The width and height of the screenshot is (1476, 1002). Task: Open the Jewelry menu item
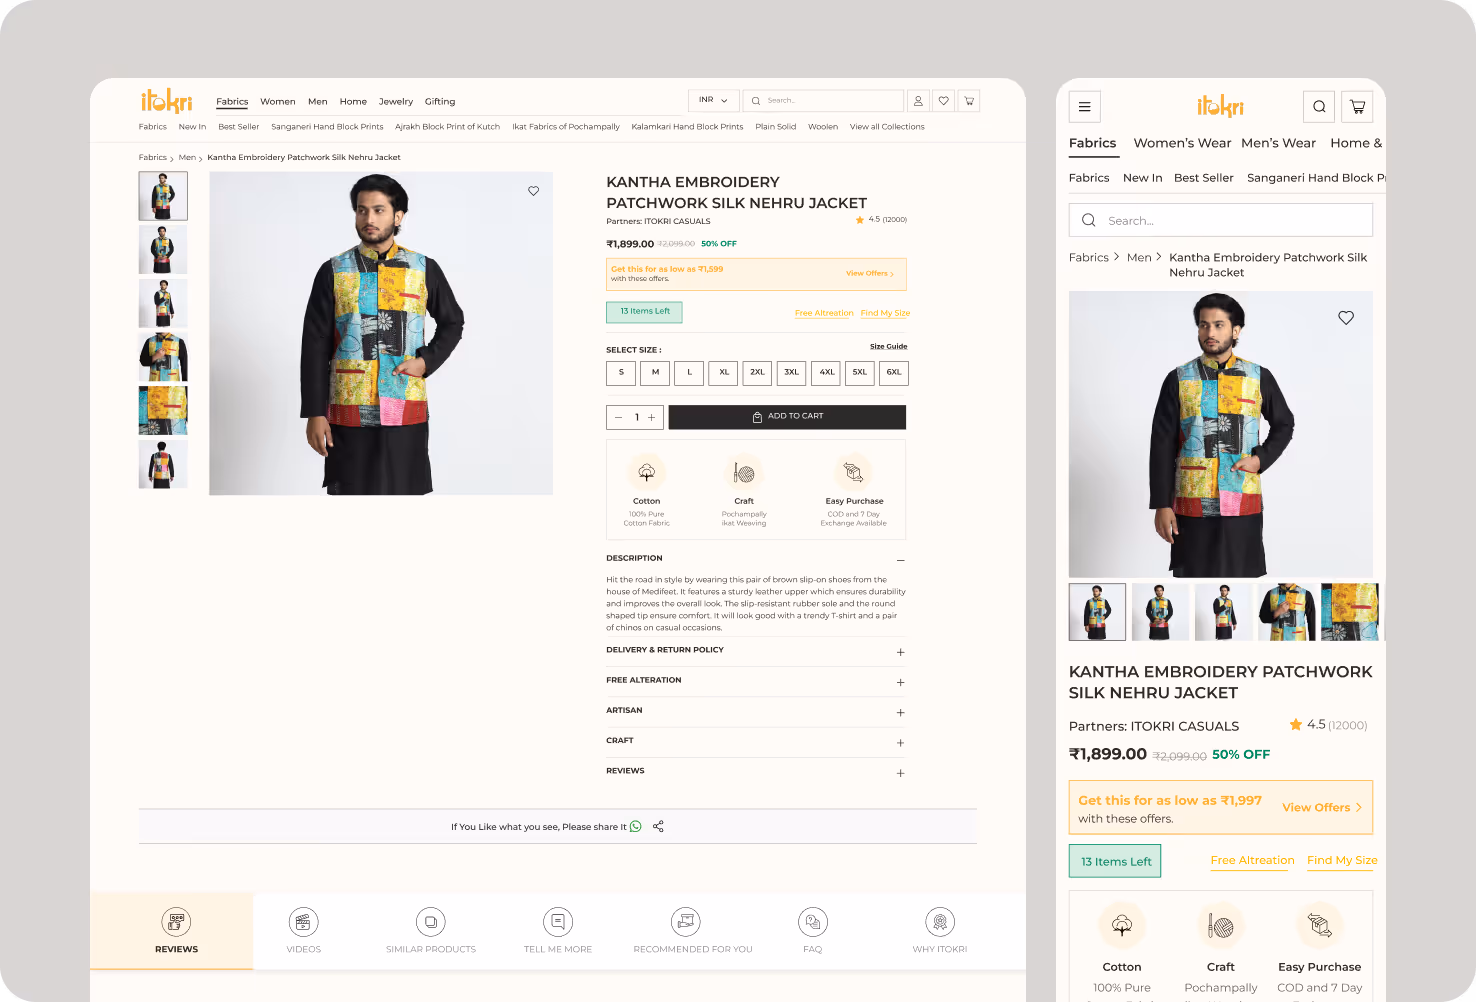(396, 102)
